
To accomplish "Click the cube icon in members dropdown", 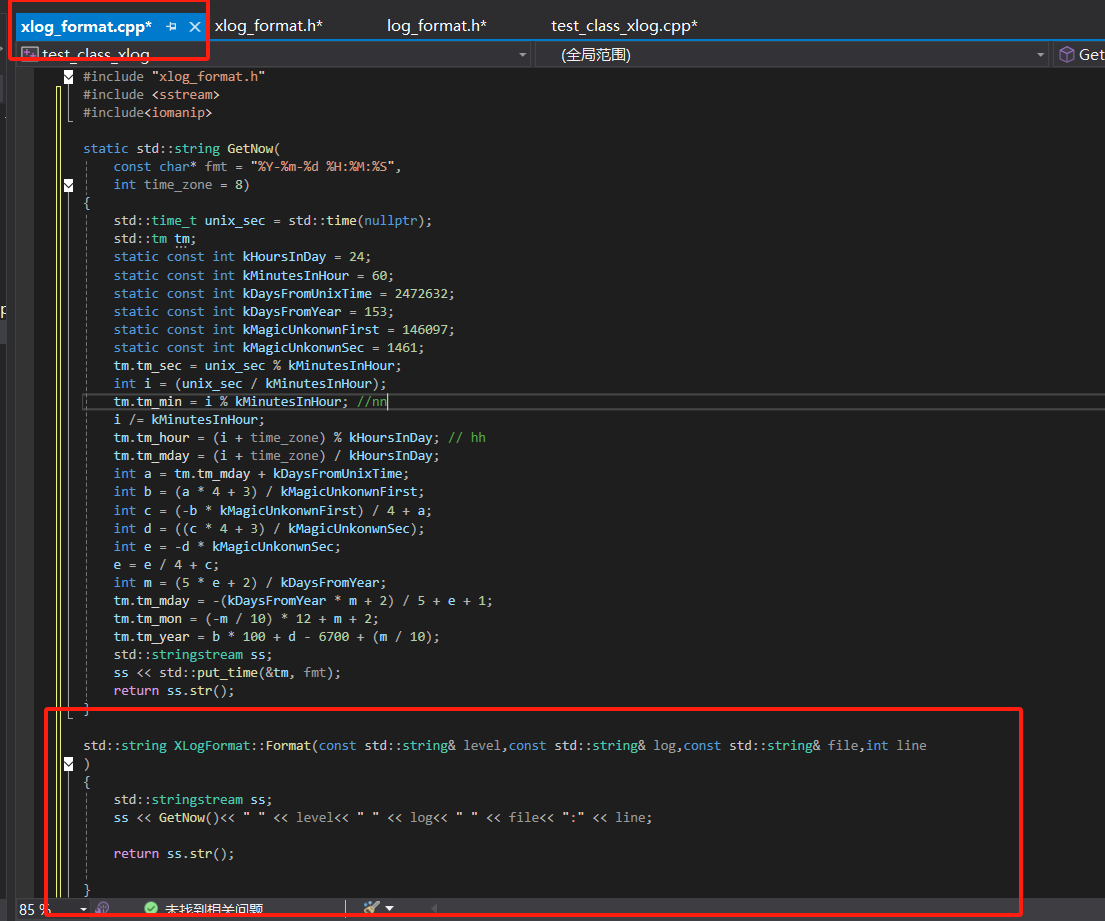I will [x=1067, y=54].
